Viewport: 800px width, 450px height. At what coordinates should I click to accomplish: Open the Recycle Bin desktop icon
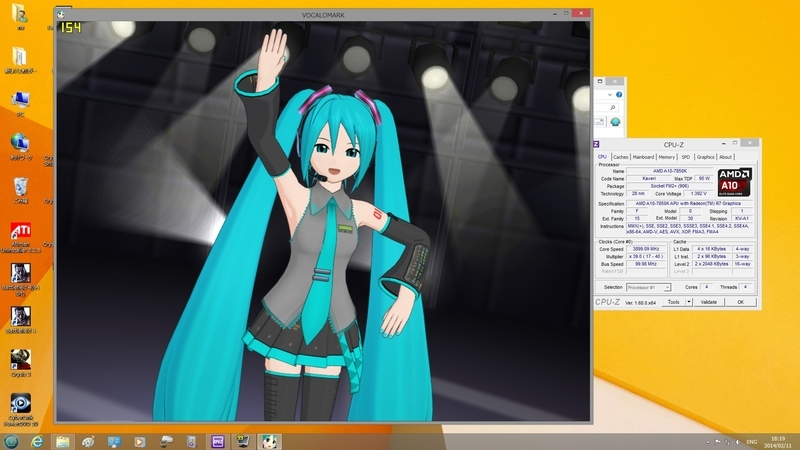(x=20, y=189)
